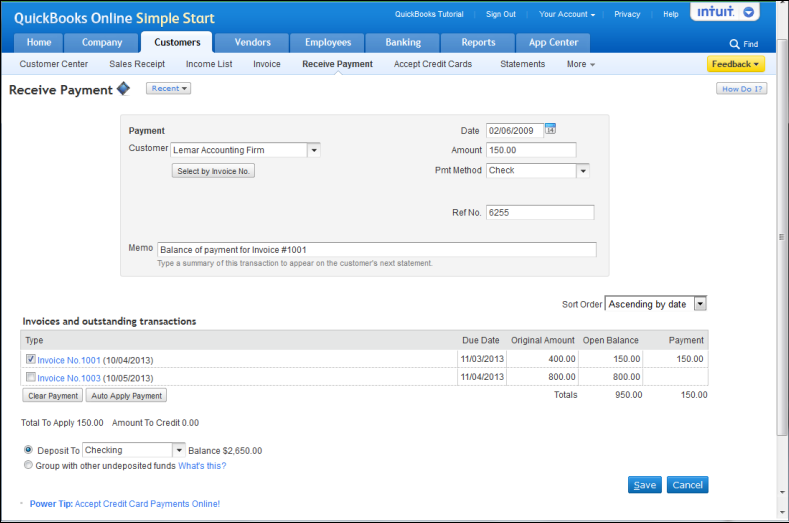Open Accept Credit Cards page
Image resolution: width=789 pixels, height=523 pixels.
433,64
